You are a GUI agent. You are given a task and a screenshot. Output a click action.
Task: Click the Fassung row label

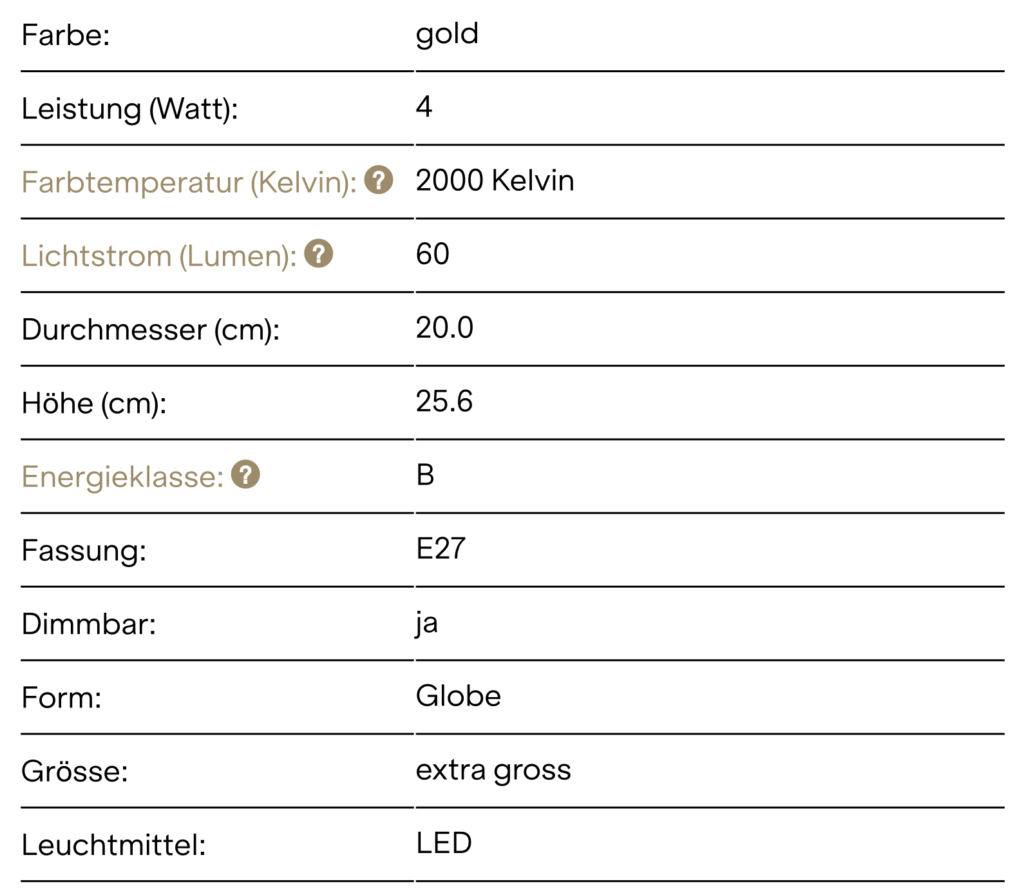click(84, 551)
